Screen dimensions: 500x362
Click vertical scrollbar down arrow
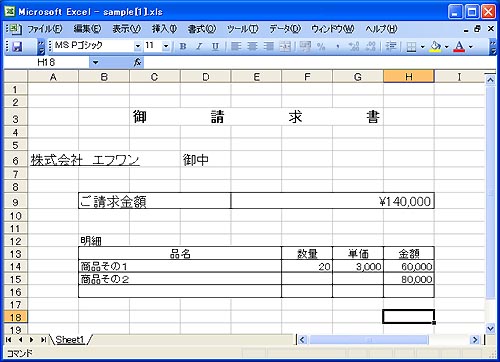490,329
